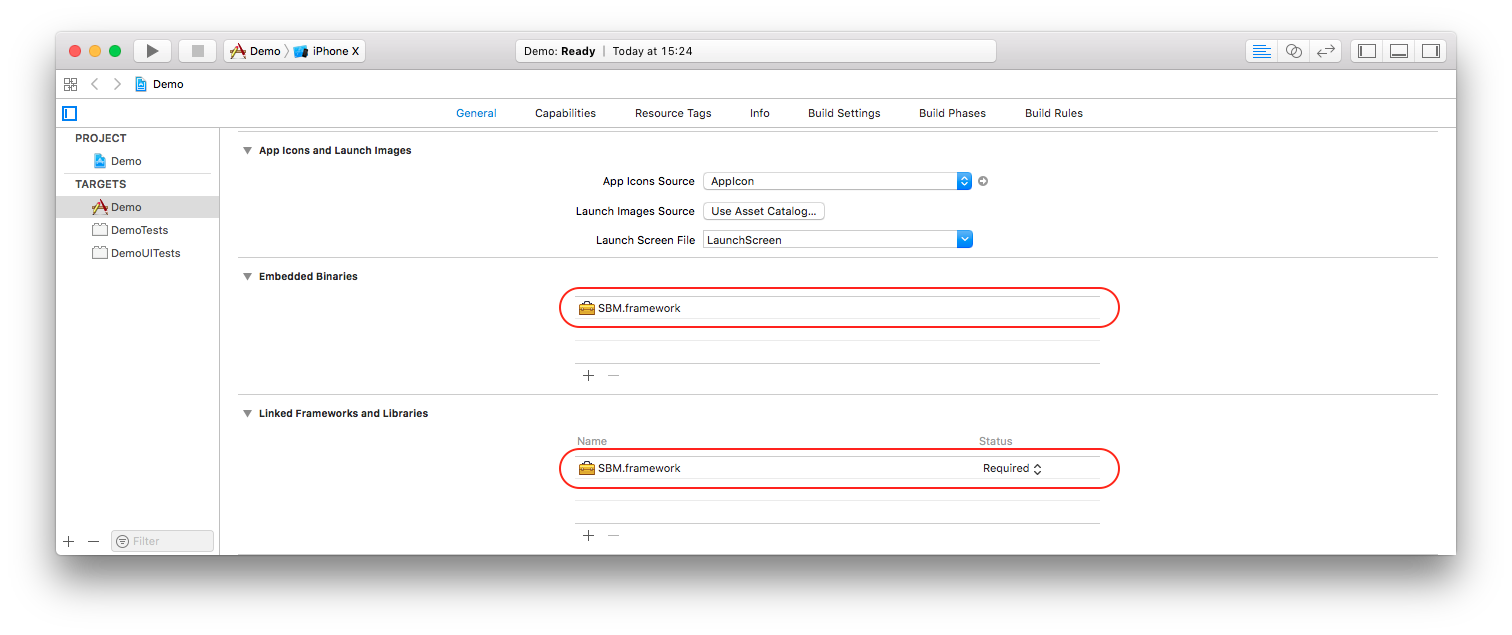
Task: Collapse App Icons and Launch Images section
Action: pyautogui.click(x=247, y=151)
